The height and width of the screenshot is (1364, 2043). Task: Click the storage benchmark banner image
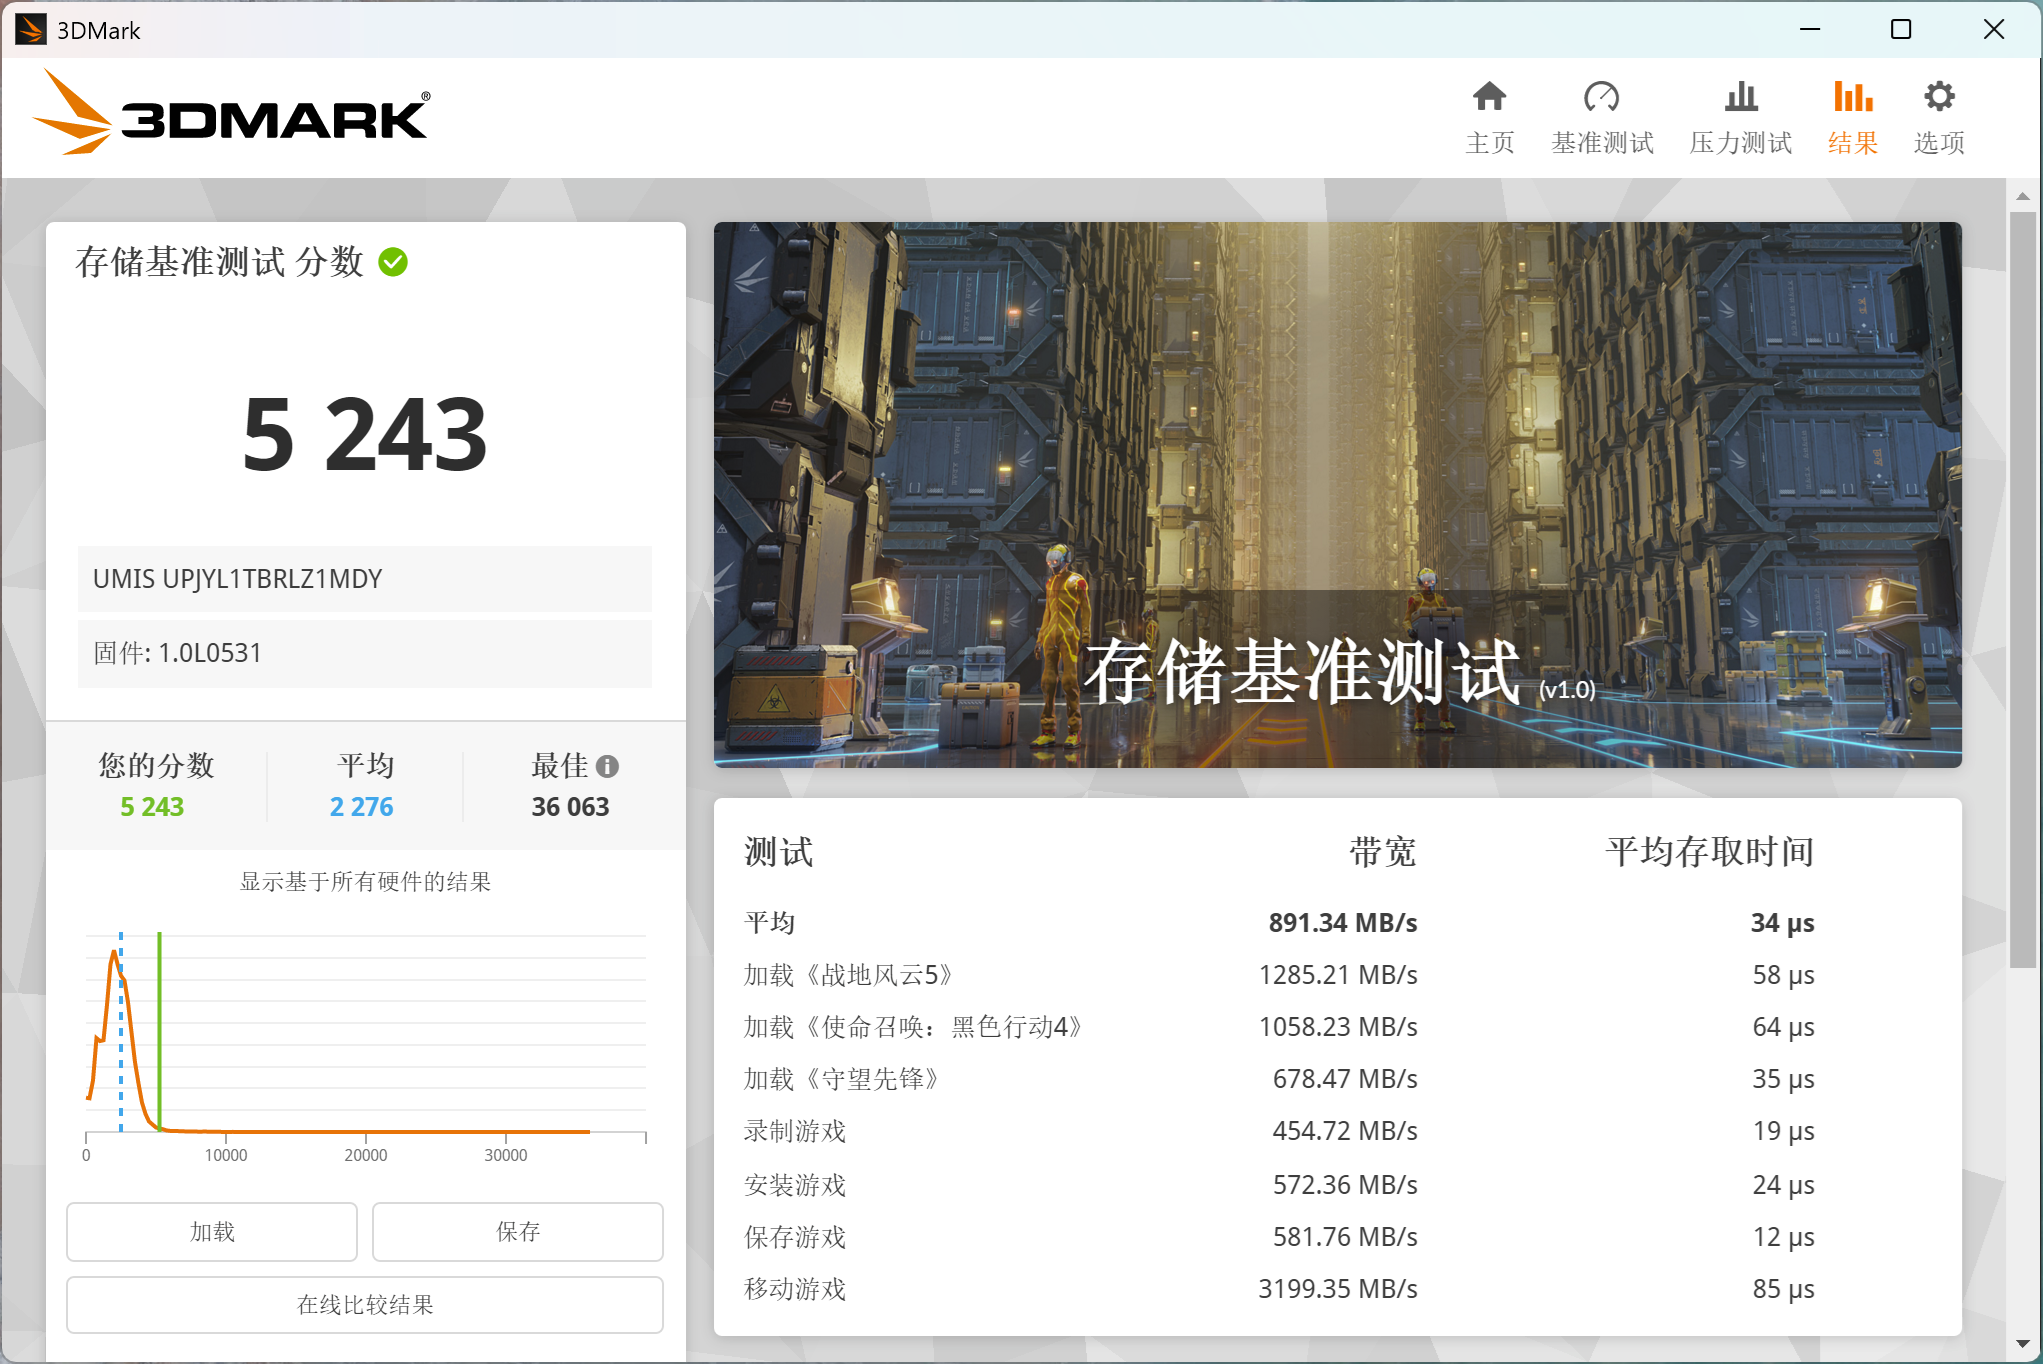pyautogui.click(x=1337, y=494)
